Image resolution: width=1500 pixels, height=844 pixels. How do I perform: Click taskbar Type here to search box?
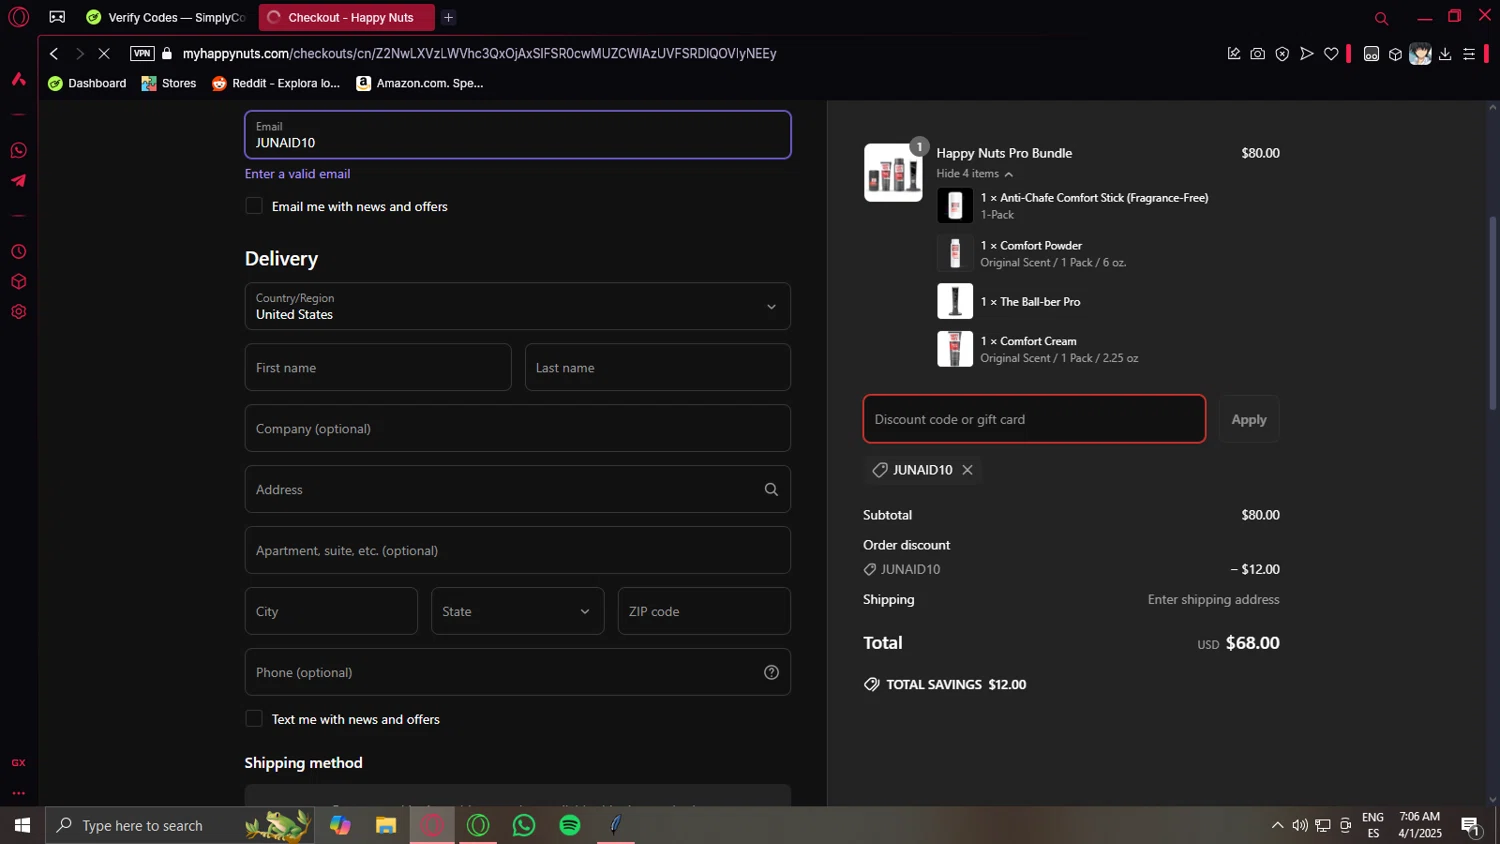[x=180, y=825]
